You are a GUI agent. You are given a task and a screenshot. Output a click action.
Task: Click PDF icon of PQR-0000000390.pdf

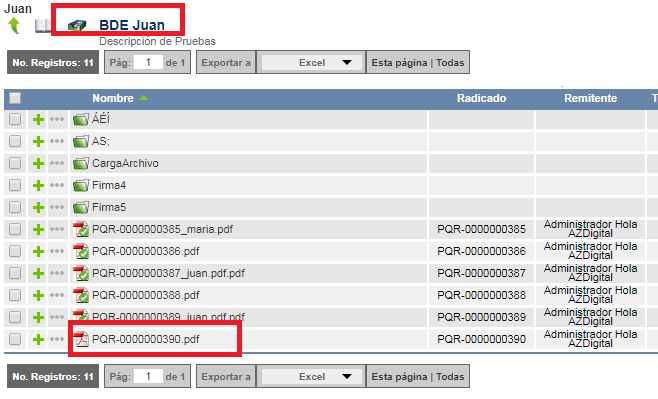[x=81, y=339]
